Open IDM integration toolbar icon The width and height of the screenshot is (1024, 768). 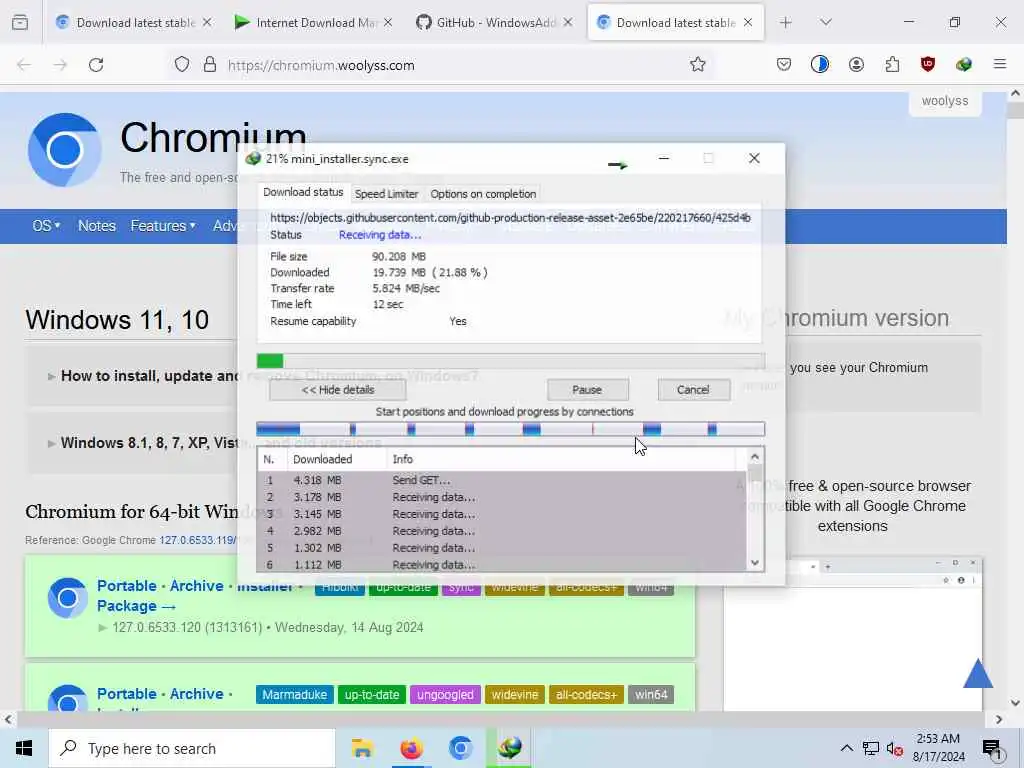[963, 64]
